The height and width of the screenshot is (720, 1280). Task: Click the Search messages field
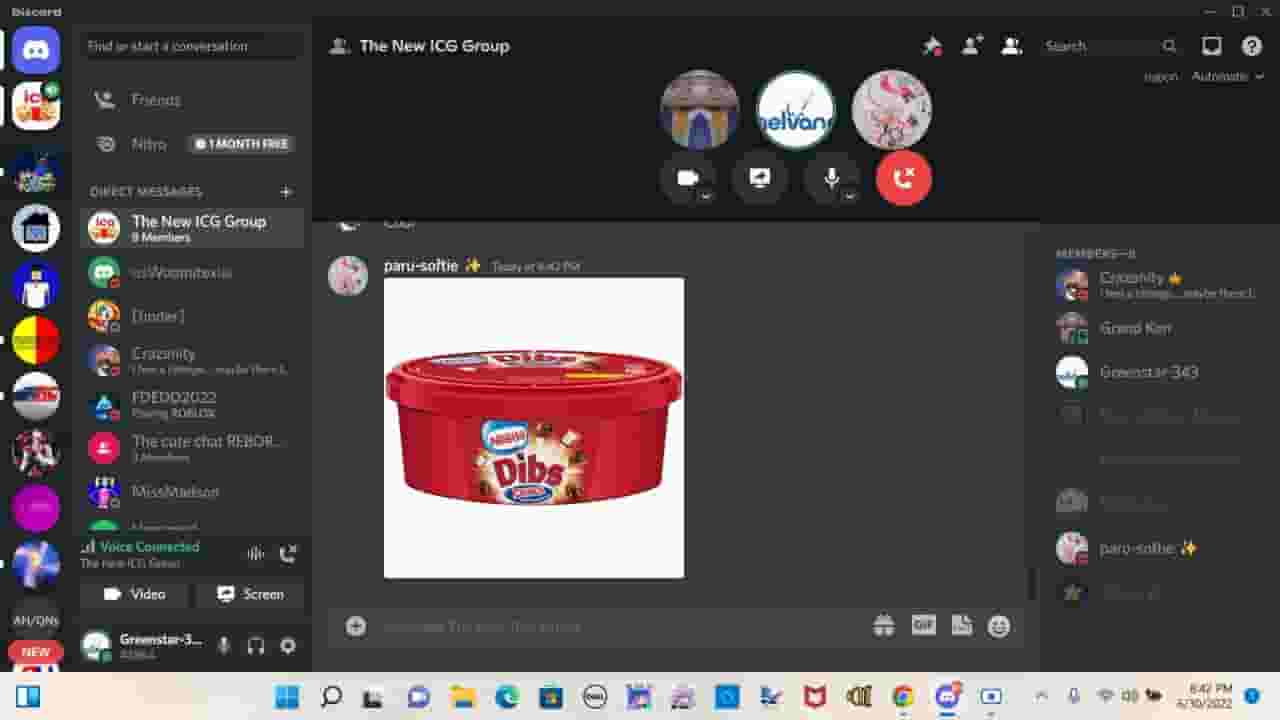[1111, 46]
